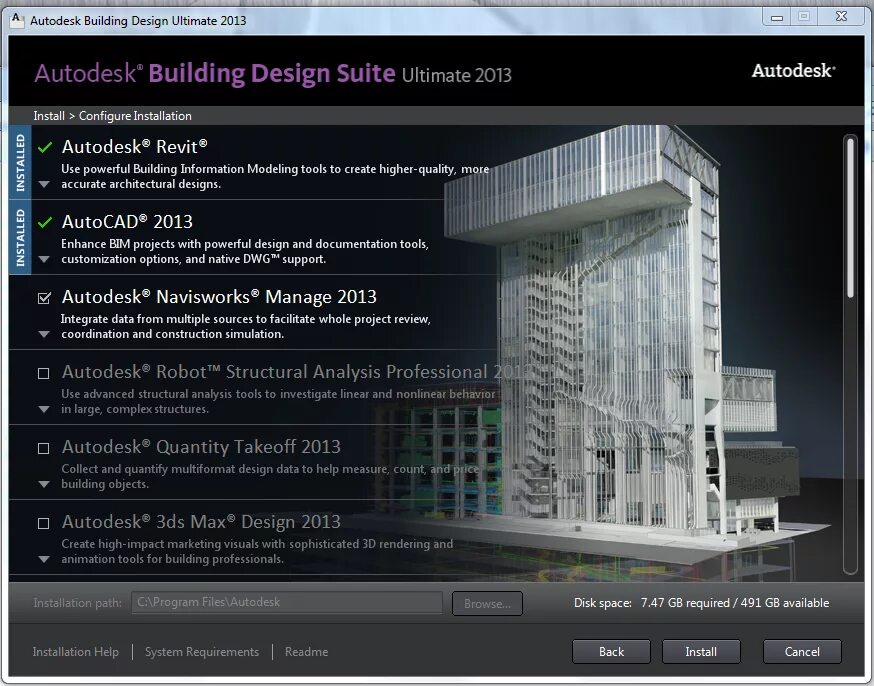
Task: Click the INSTALLED label beside AutoCAD
Action: (x=20, y=237)
